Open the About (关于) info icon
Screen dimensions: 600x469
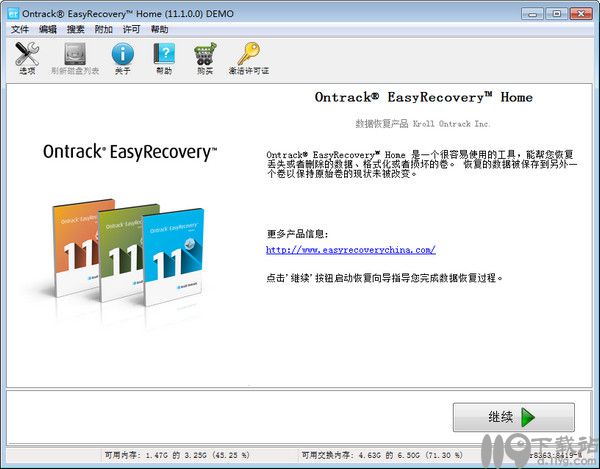pyautogui.click(x=122, y=58)
